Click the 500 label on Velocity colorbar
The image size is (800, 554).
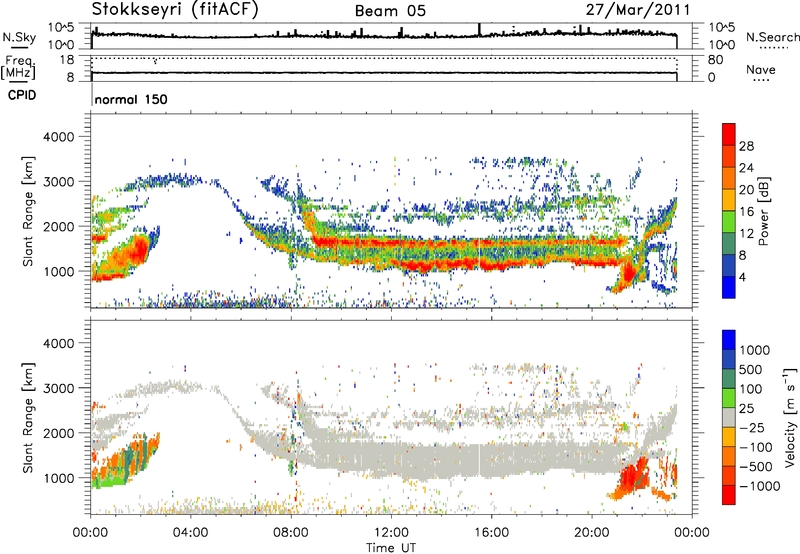[753, 369]
